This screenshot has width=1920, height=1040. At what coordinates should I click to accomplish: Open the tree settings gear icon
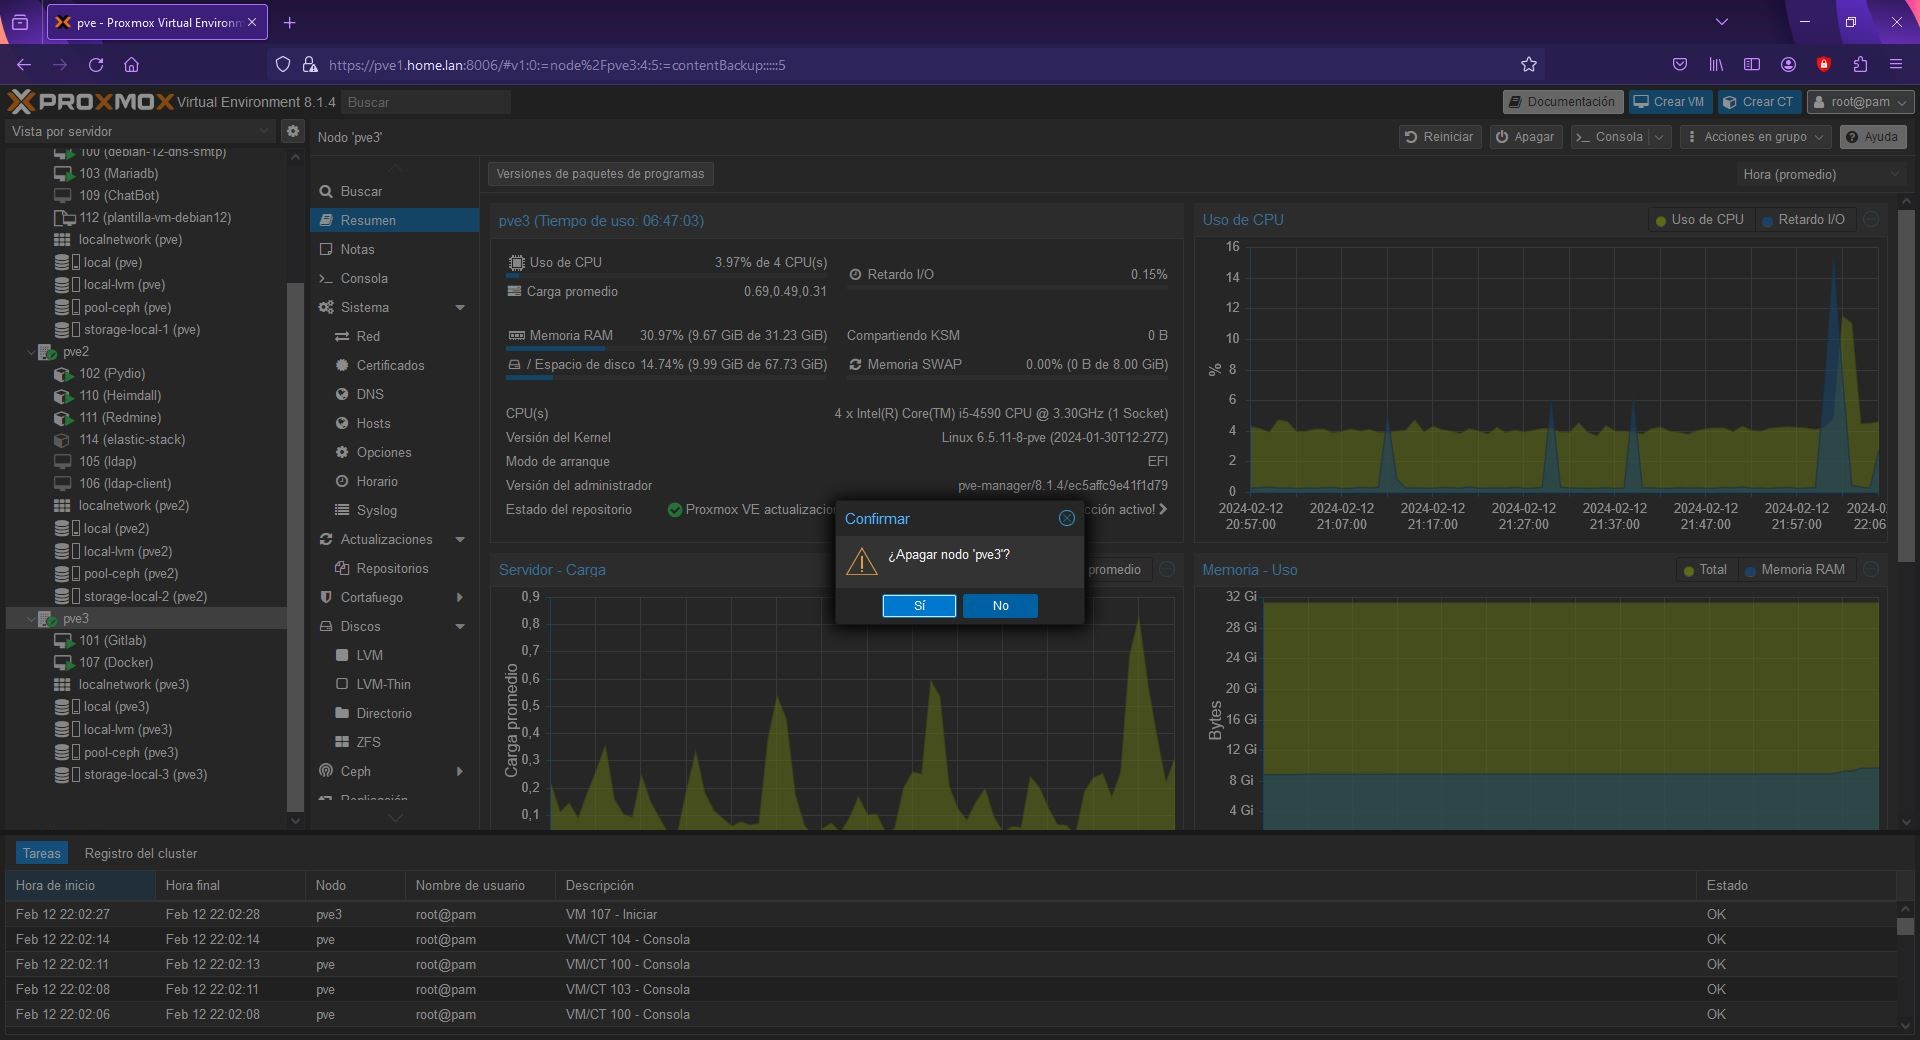click(292, 131)
